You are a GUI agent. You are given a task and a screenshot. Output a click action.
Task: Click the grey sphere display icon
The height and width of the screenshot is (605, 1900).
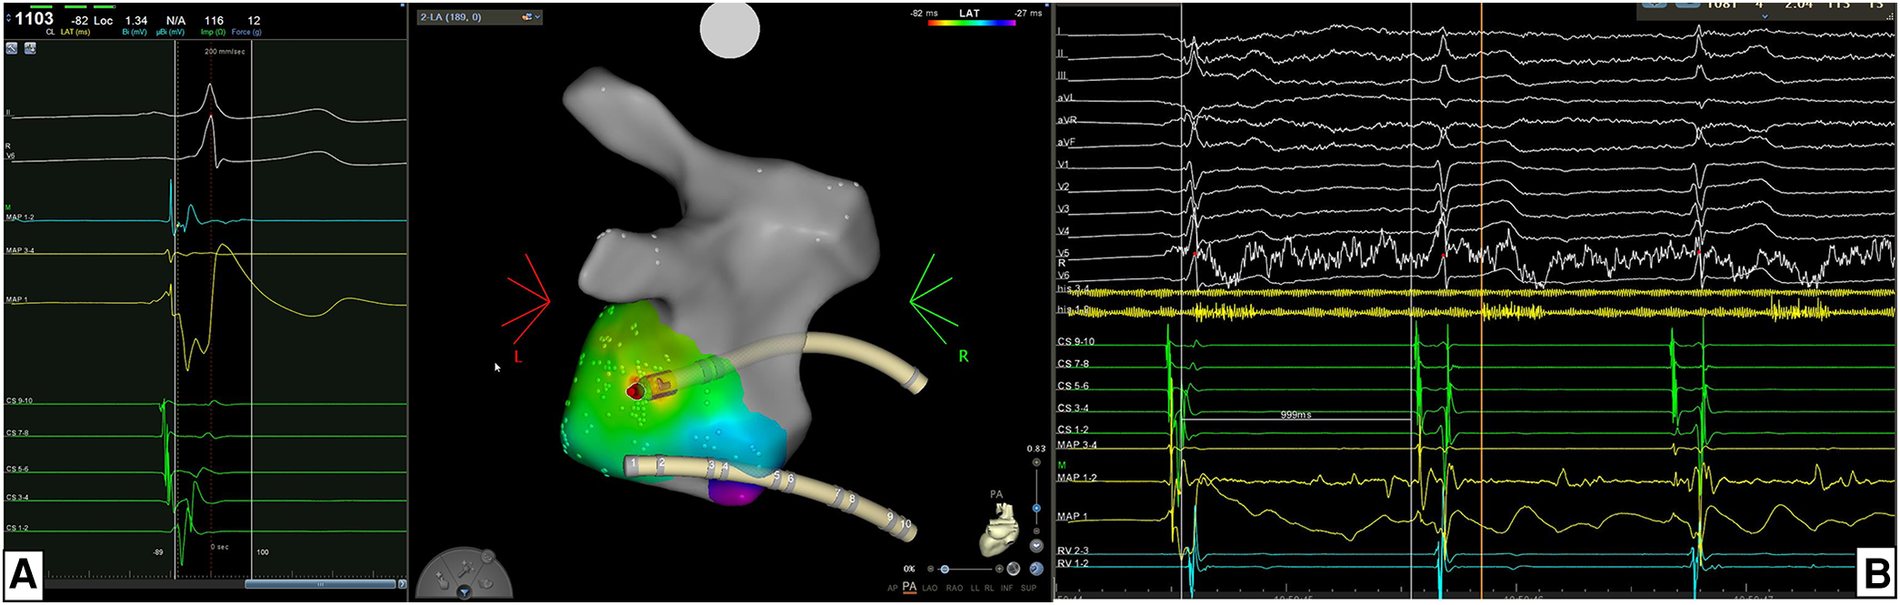click(1014, 569)
